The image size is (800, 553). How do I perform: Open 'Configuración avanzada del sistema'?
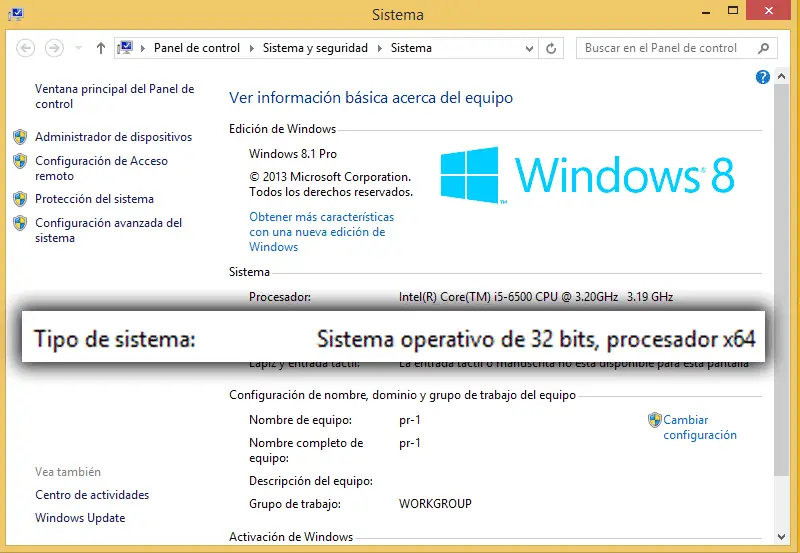coord(108,230)
